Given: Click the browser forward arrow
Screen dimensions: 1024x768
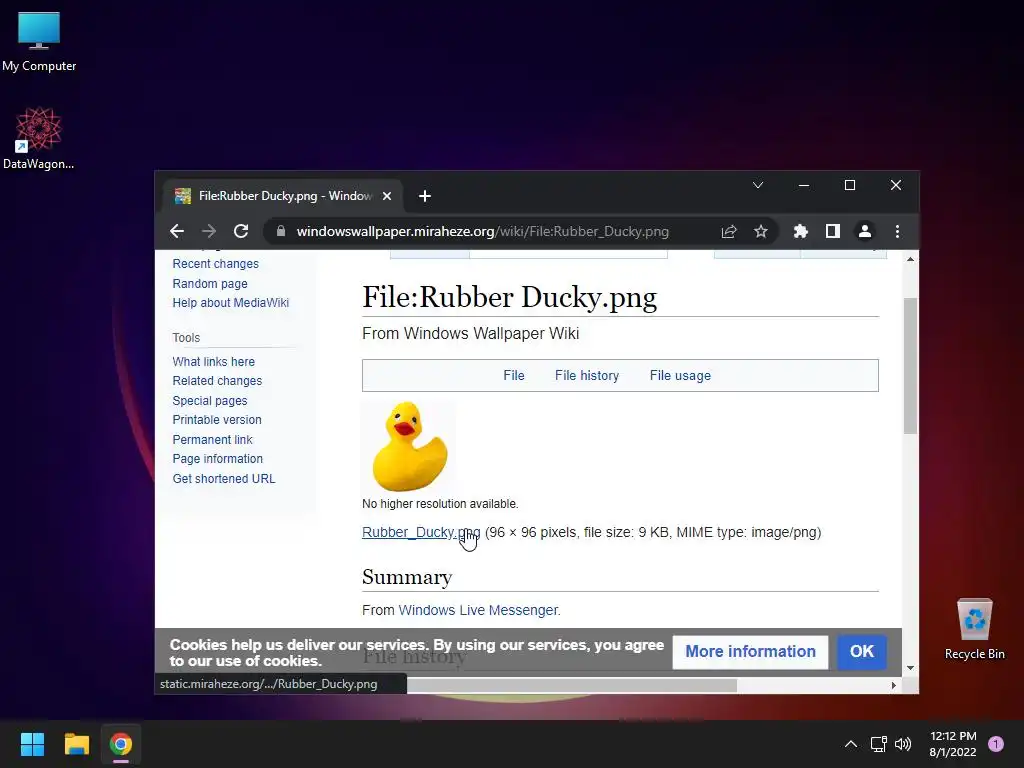Looking at the screenshot, I should [209, 231].
